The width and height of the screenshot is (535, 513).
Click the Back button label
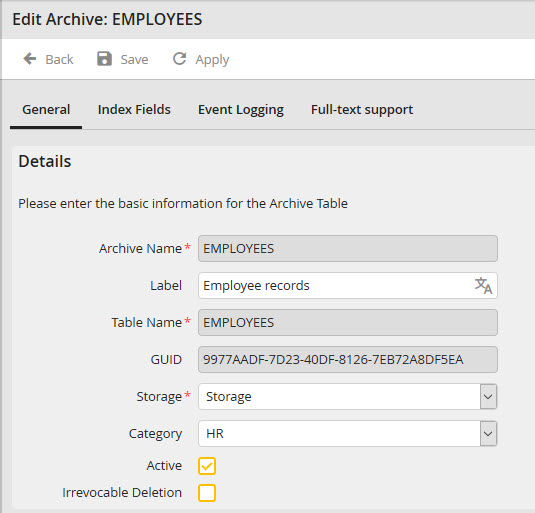pyautogui.click(x=59, y=60)
